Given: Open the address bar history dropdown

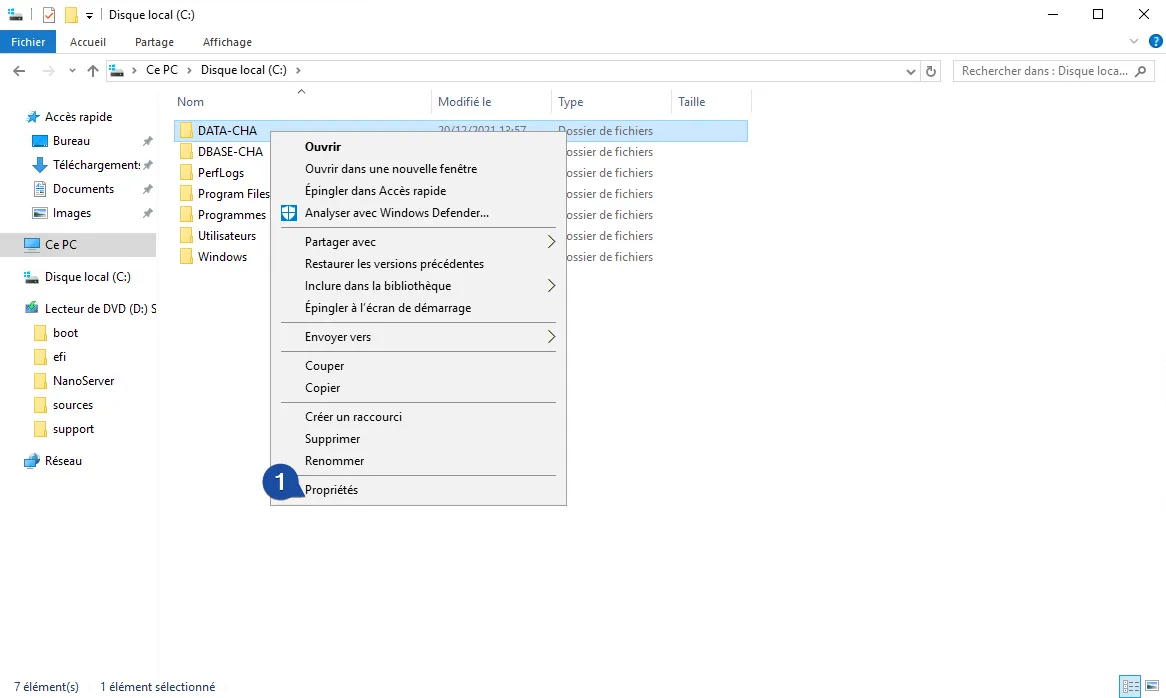Looking at the screenshot, I should [x=910, y=71].
